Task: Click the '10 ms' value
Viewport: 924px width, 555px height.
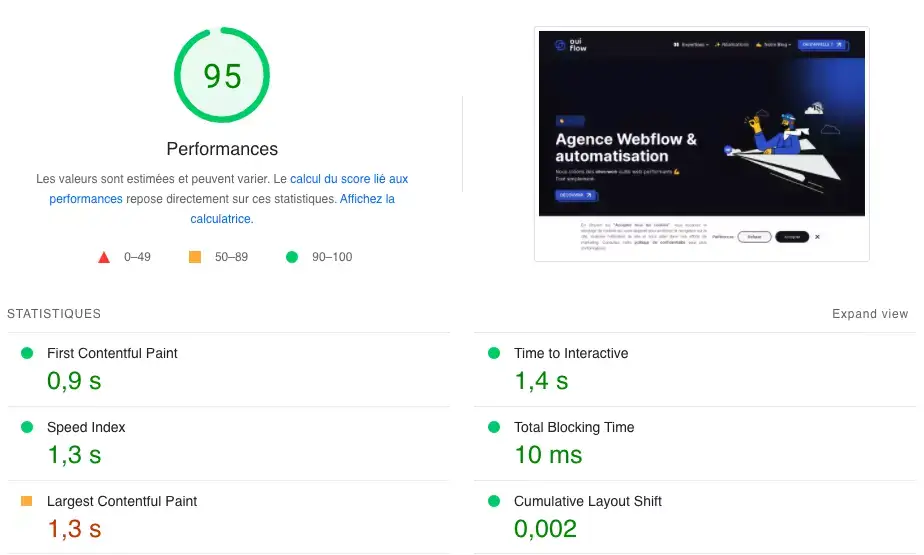Action: [x=549, y=455]
